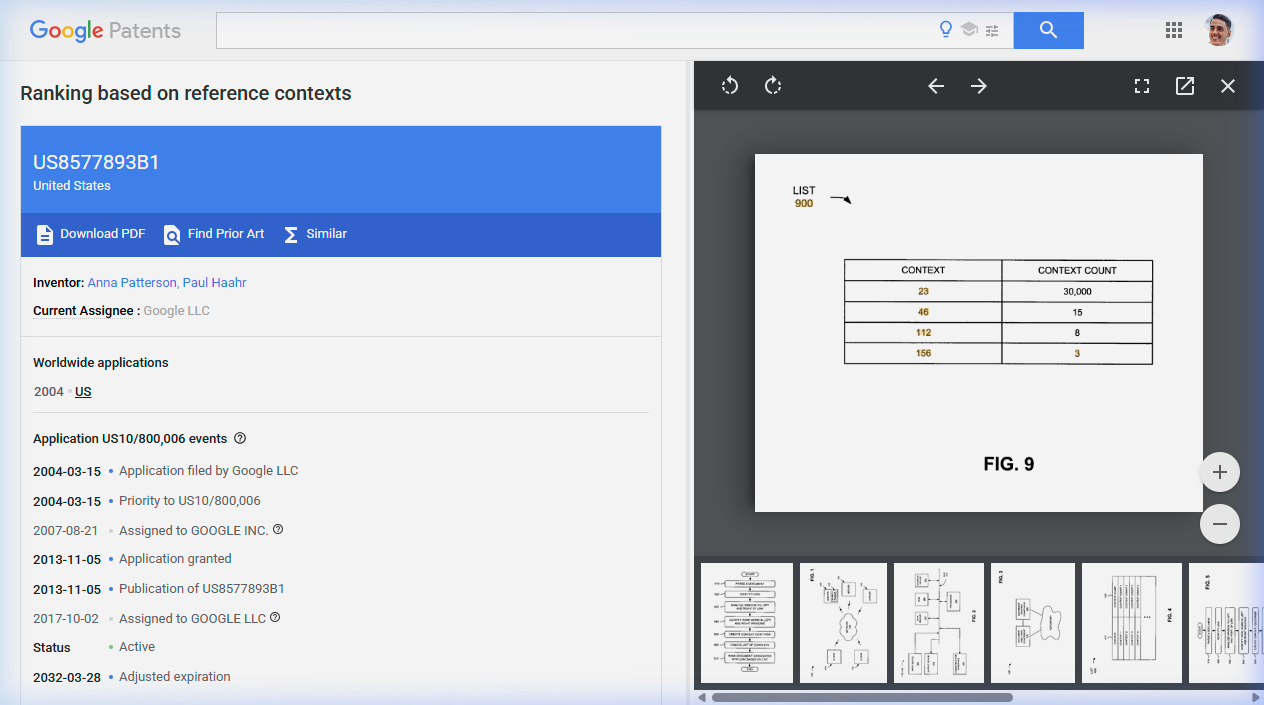
Task: Open inventor Anna Patterson link
Action: (x=132, y=283)
